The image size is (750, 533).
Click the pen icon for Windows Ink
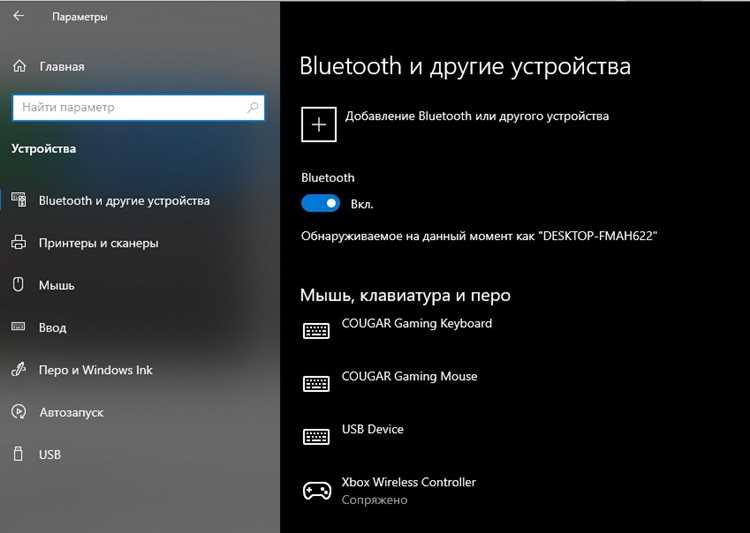18,370
